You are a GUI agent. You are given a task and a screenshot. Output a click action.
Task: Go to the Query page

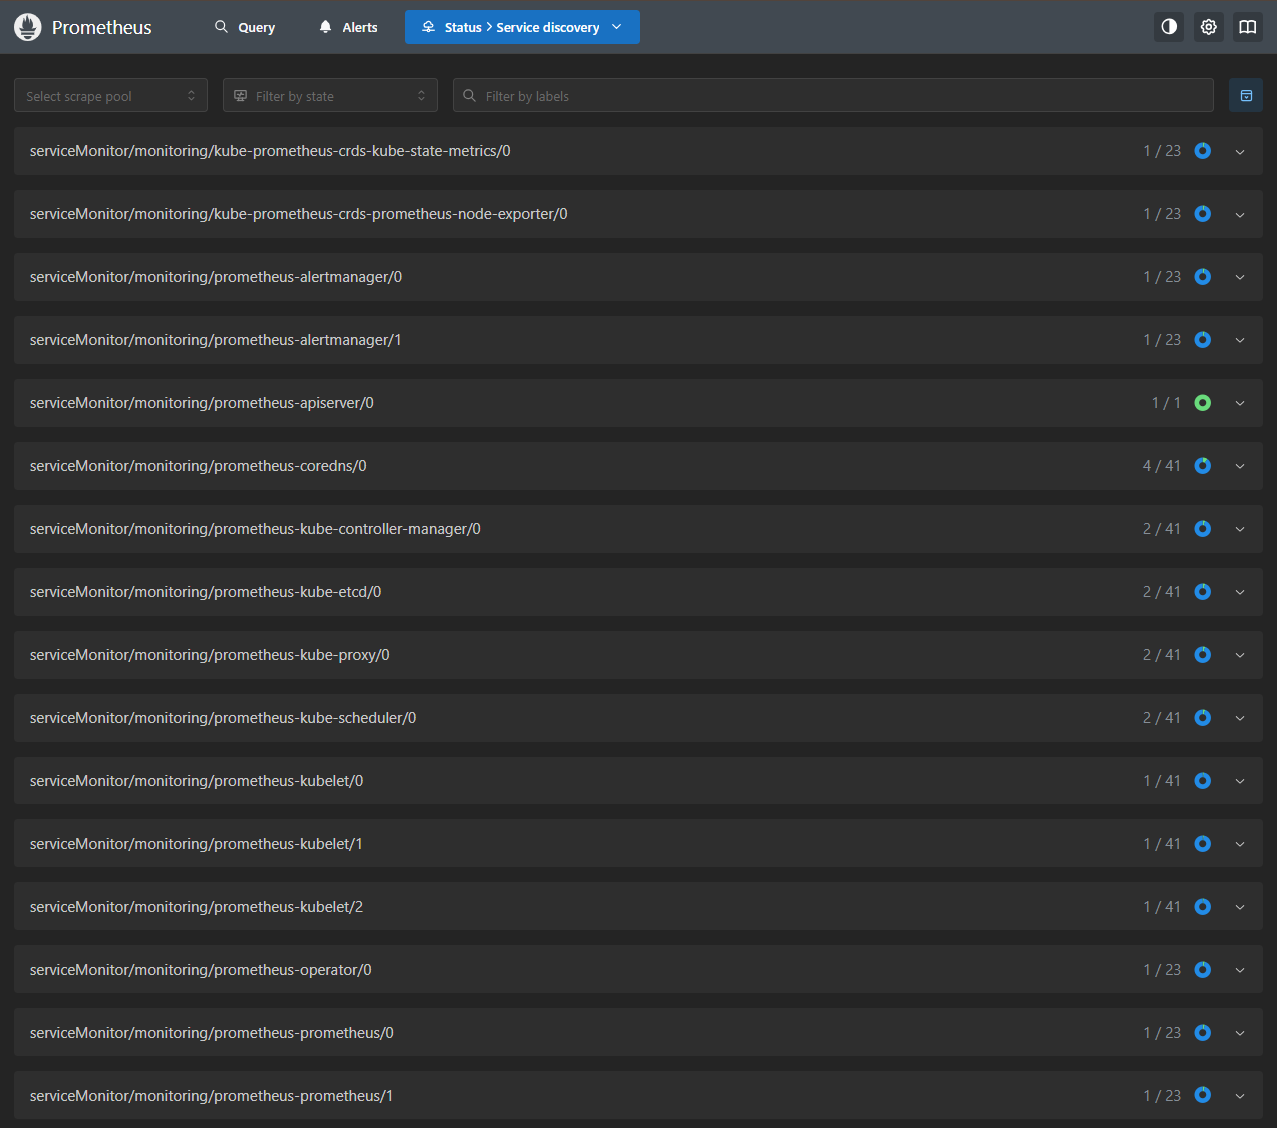coord(245,27)
